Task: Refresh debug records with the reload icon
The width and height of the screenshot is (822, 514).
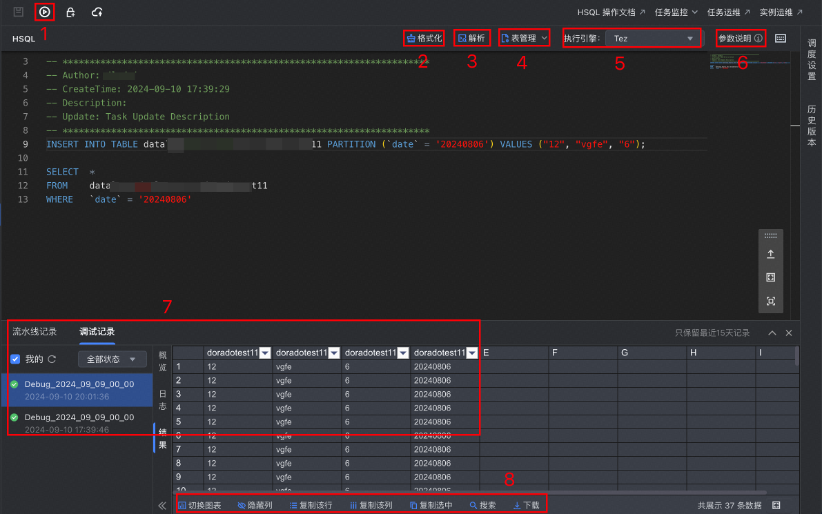Action: 52,359
